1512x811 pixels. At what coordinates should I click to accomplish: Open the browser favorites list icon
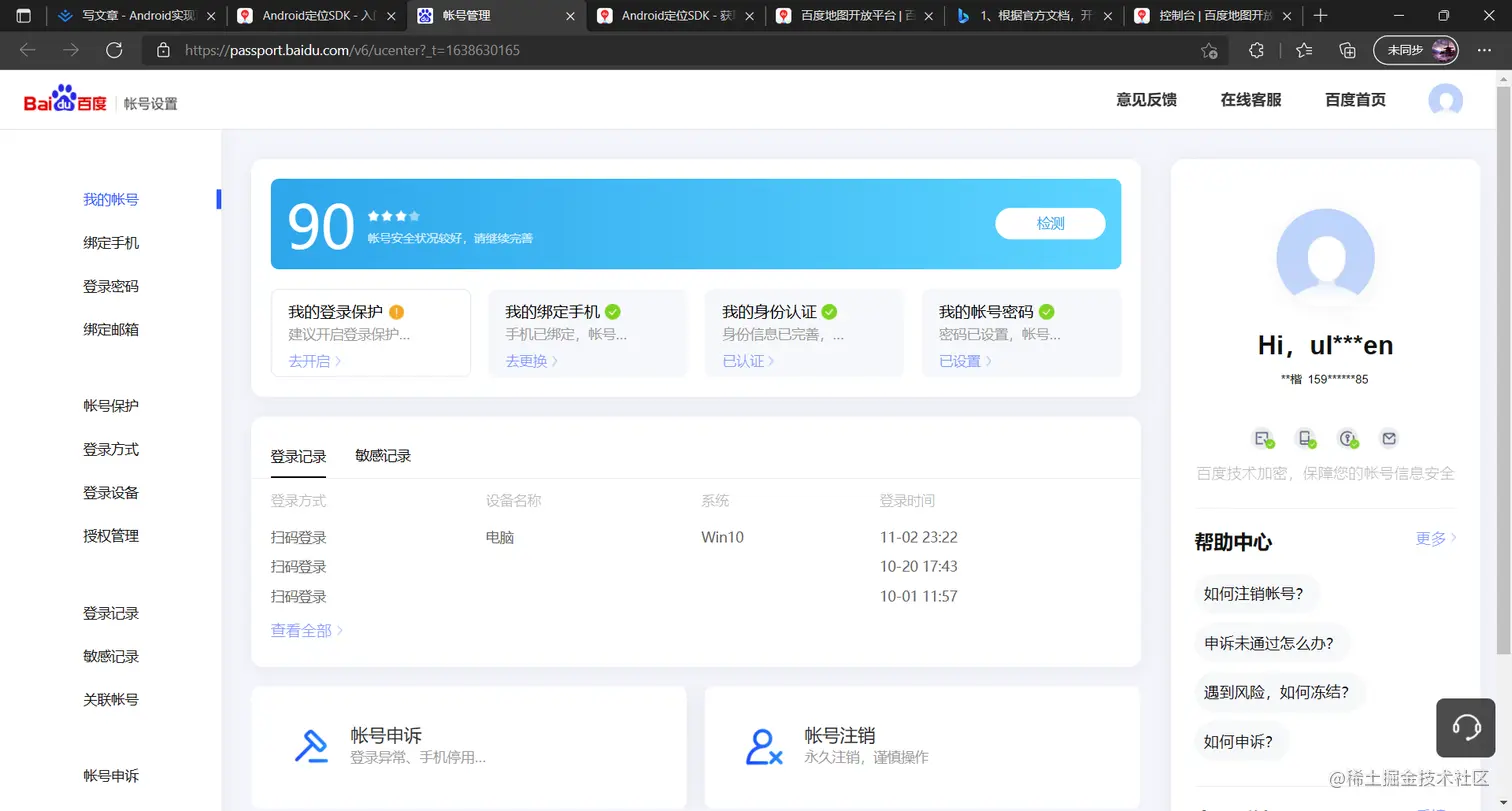click(1304, 50)
